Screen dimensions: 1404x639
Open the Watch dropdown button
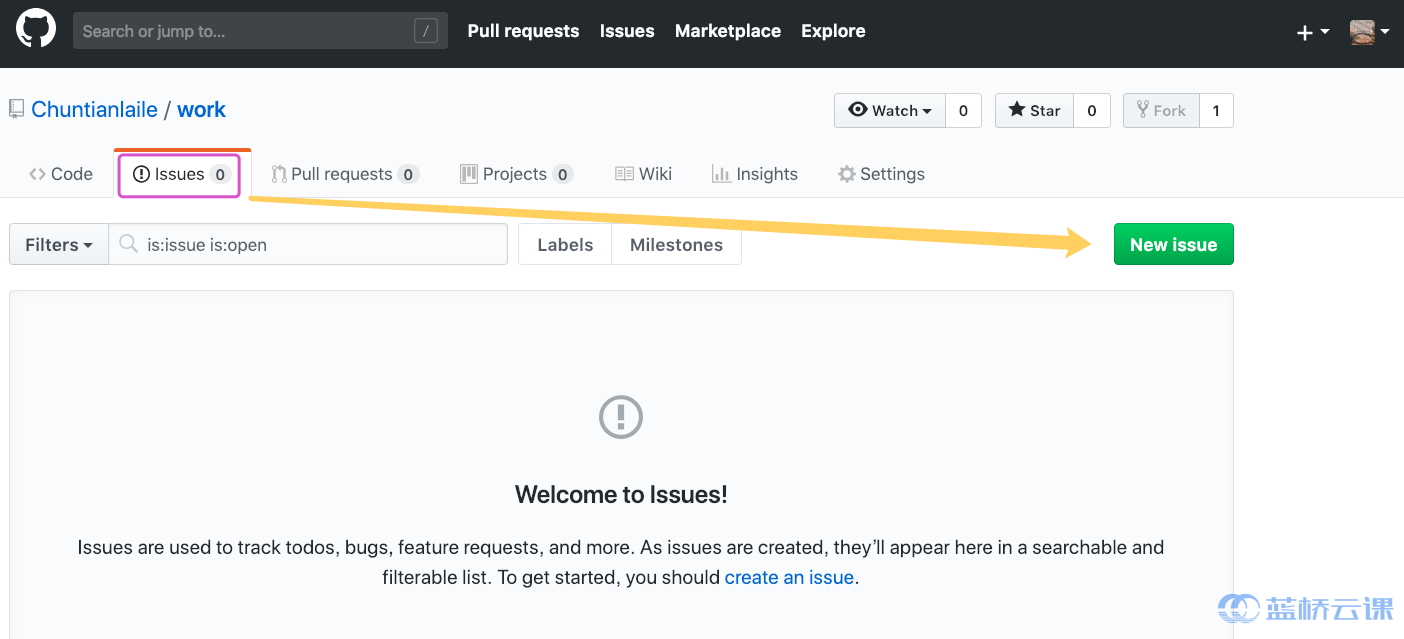[x=890, y=111]
